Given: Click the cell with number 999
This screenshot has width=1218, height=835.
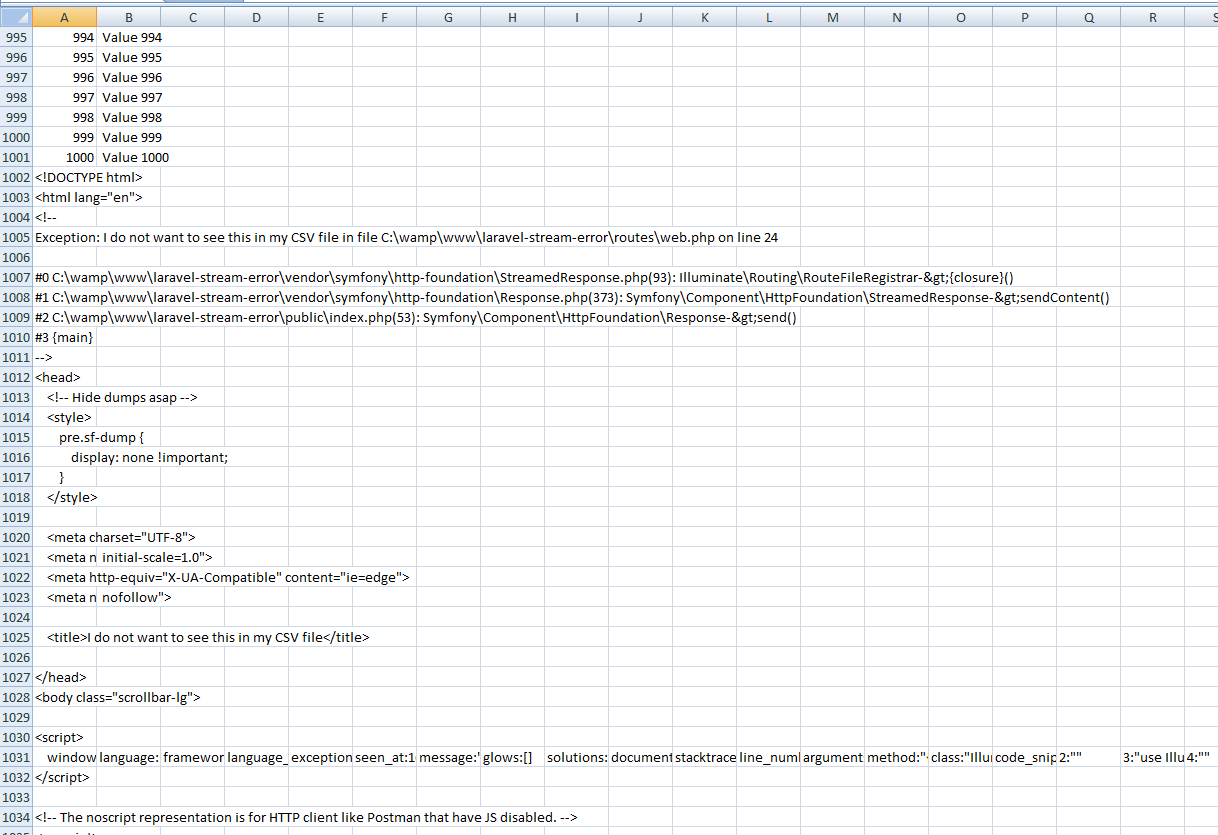Looking at the screenshot, I should (x=65, y=137).
